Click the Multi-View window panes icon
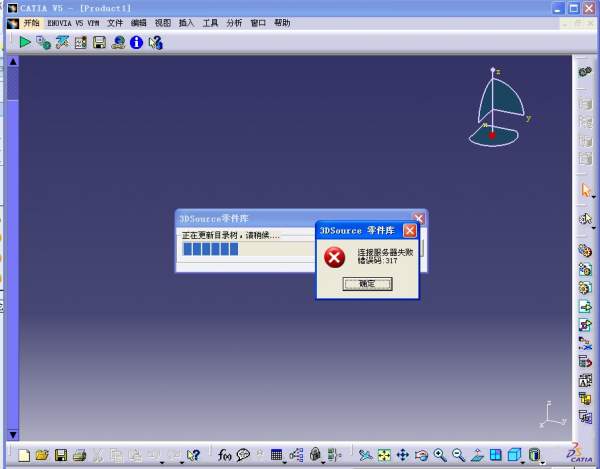 pyautogui.click(x=496, y=455)
